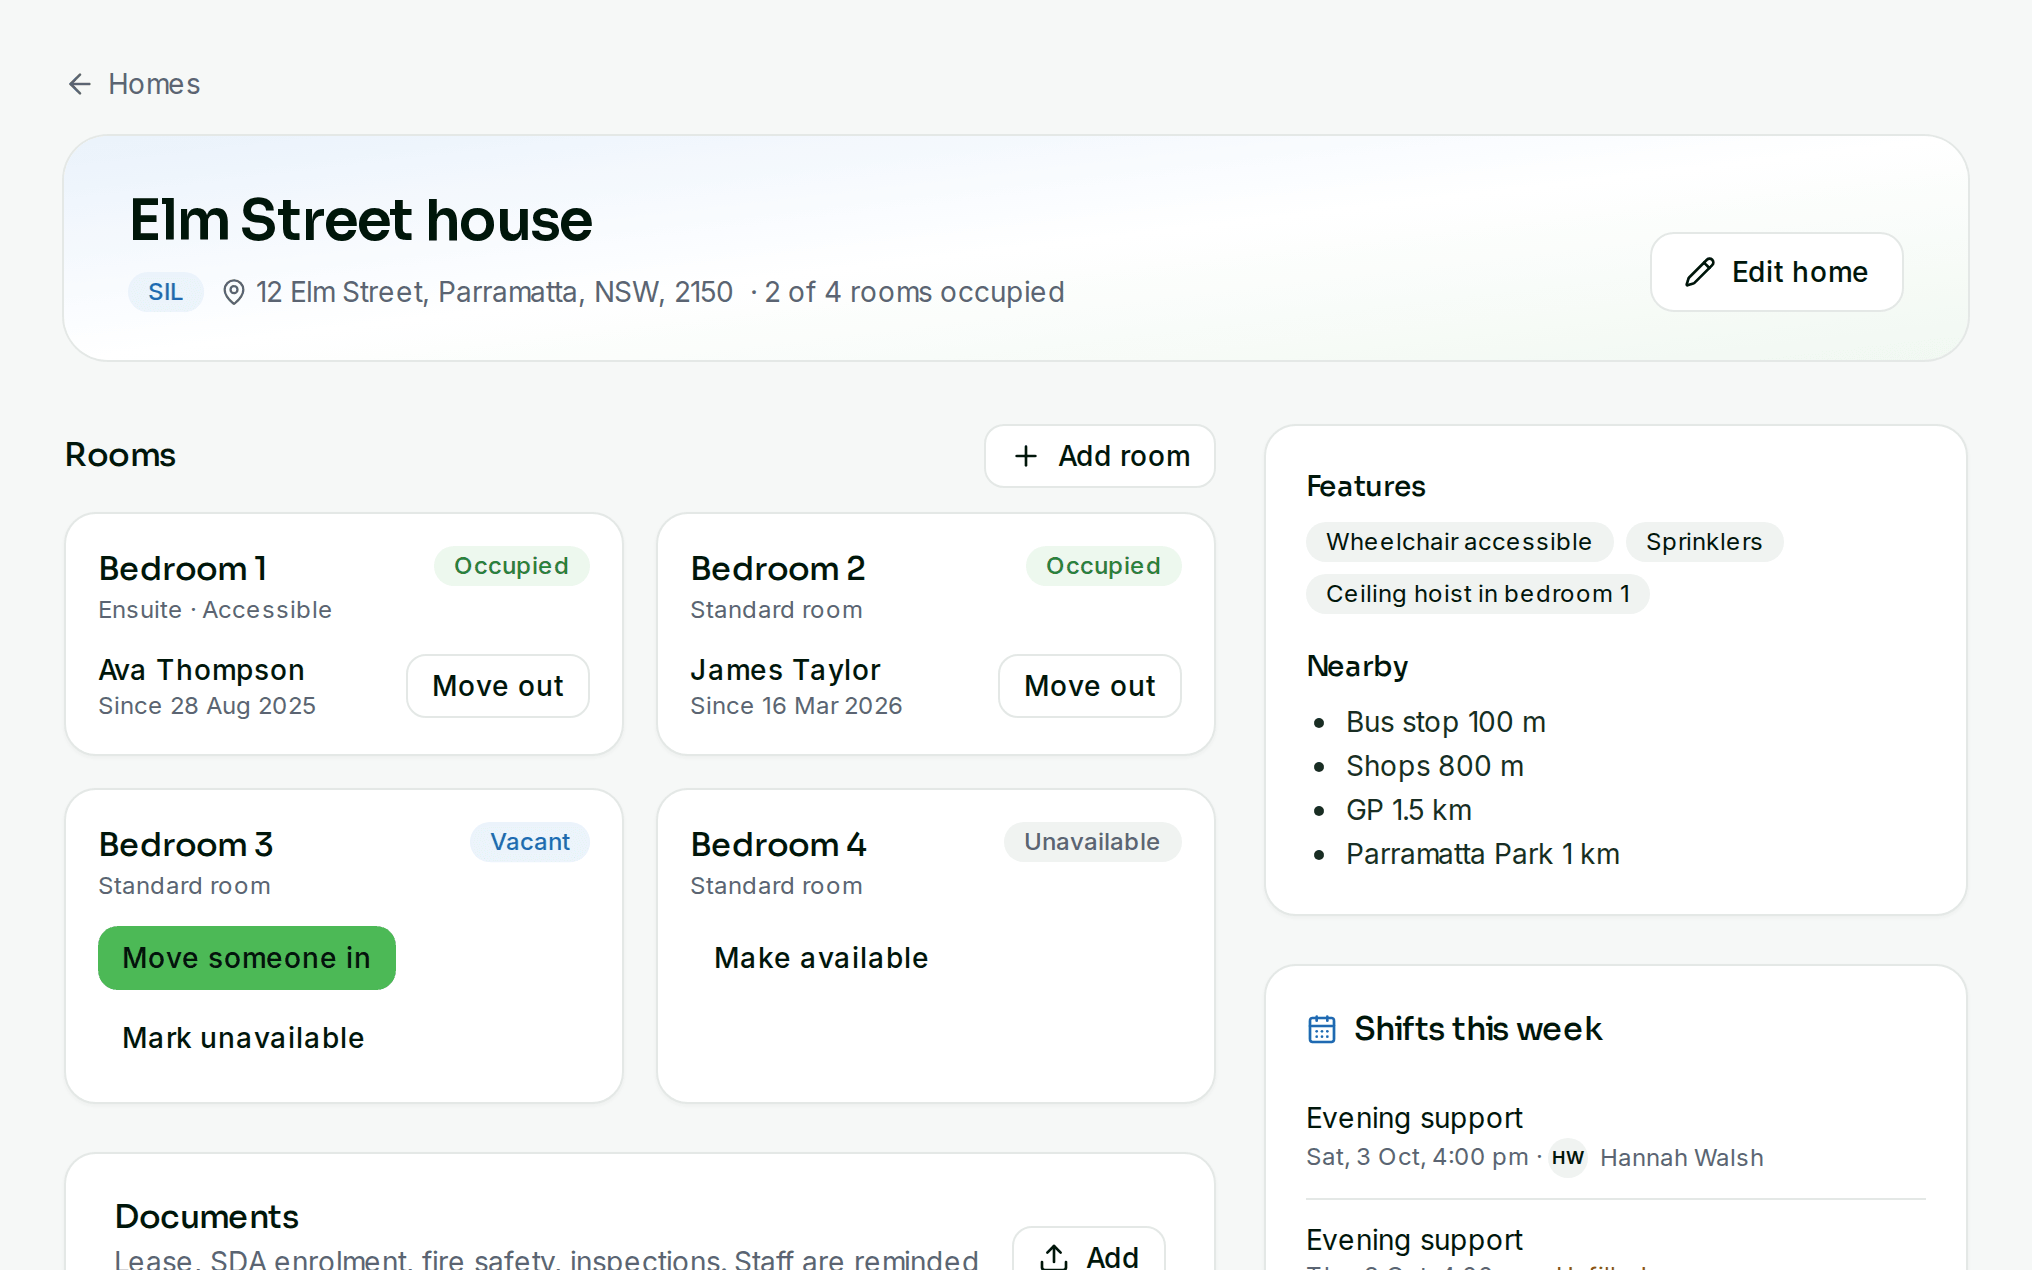
Task: Move out Ava Thompson from Bedroom 1
Action: point(498,686)
